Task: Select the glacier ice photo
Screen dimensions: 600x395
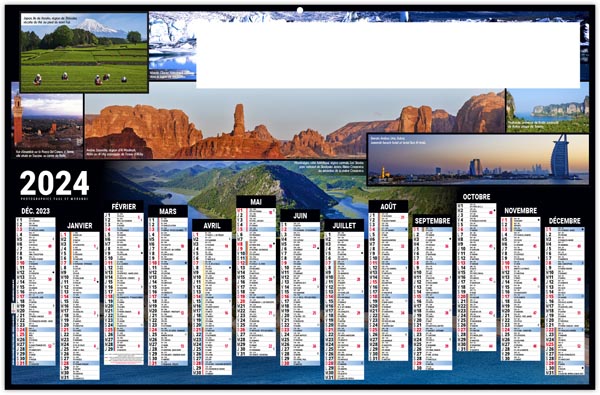Action: [x=172, y=46]
